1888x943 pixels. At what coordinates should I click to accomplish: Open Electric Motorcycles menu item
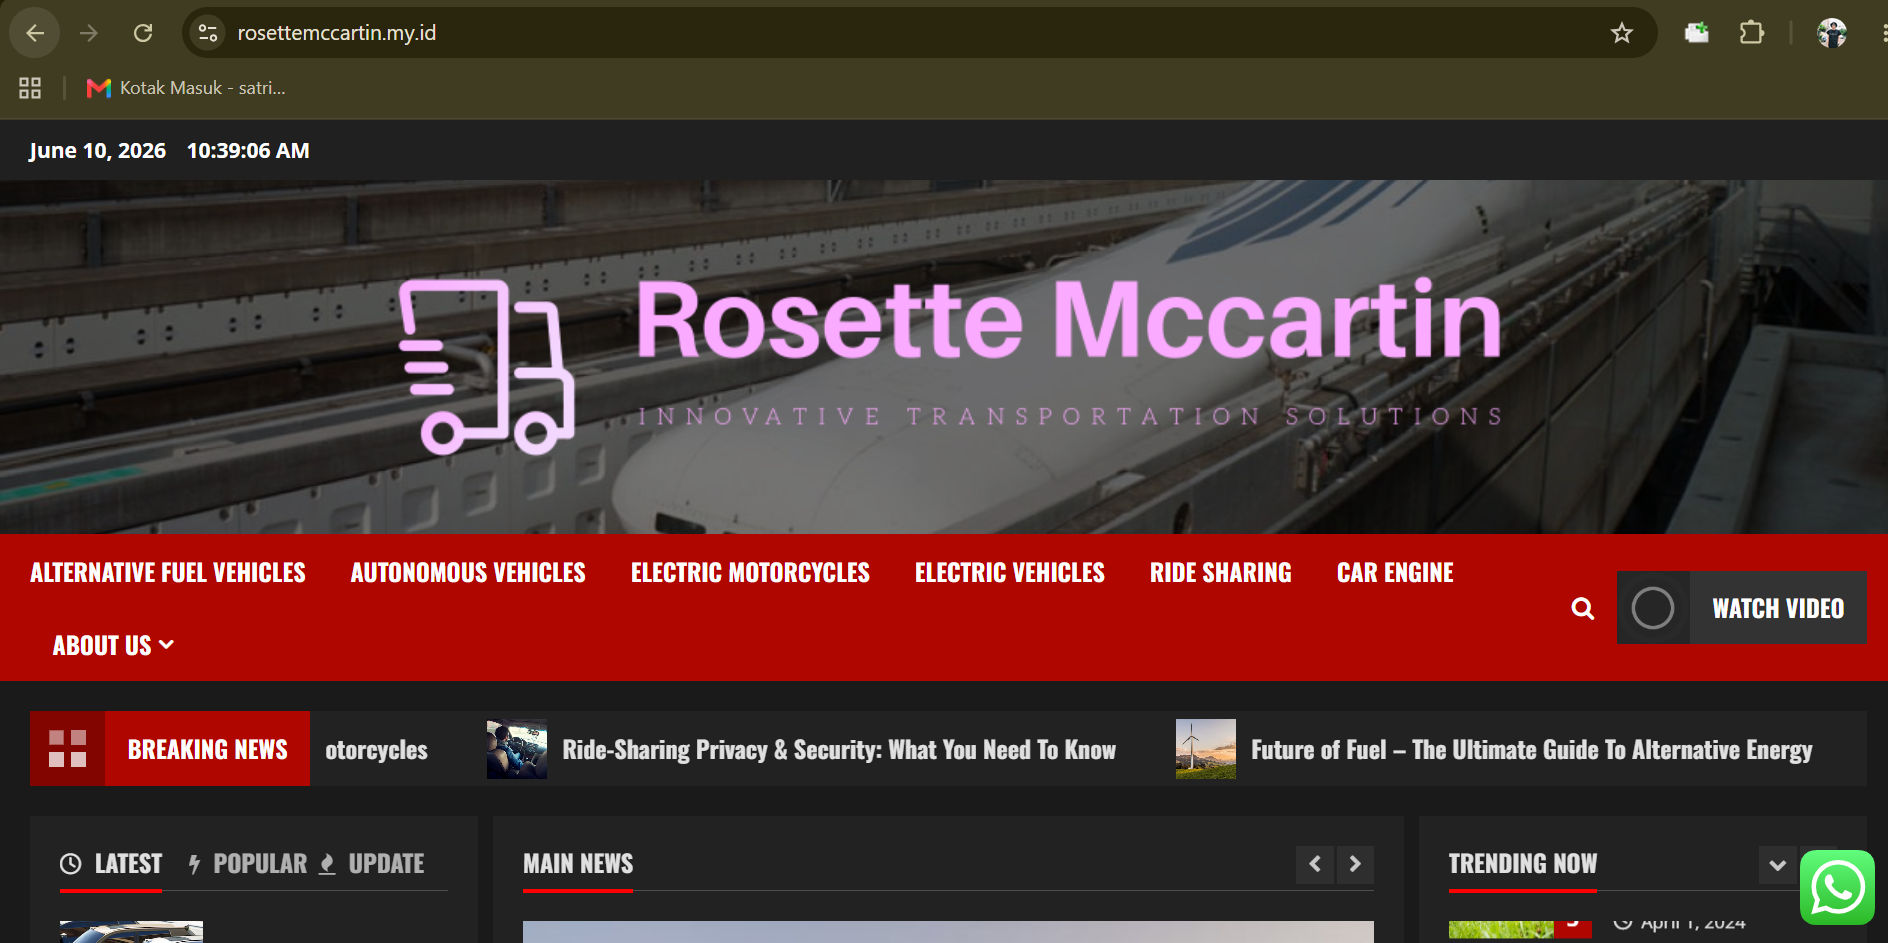pos(750,573)
